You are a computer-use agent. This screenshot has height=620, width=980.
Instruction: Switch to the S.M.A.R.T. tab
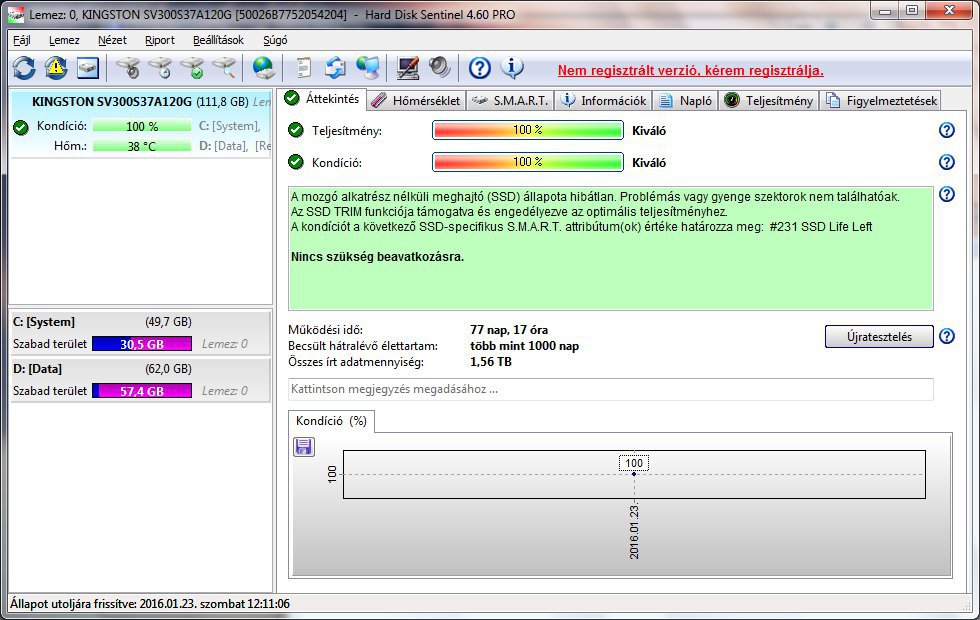(x=510, y=101)
